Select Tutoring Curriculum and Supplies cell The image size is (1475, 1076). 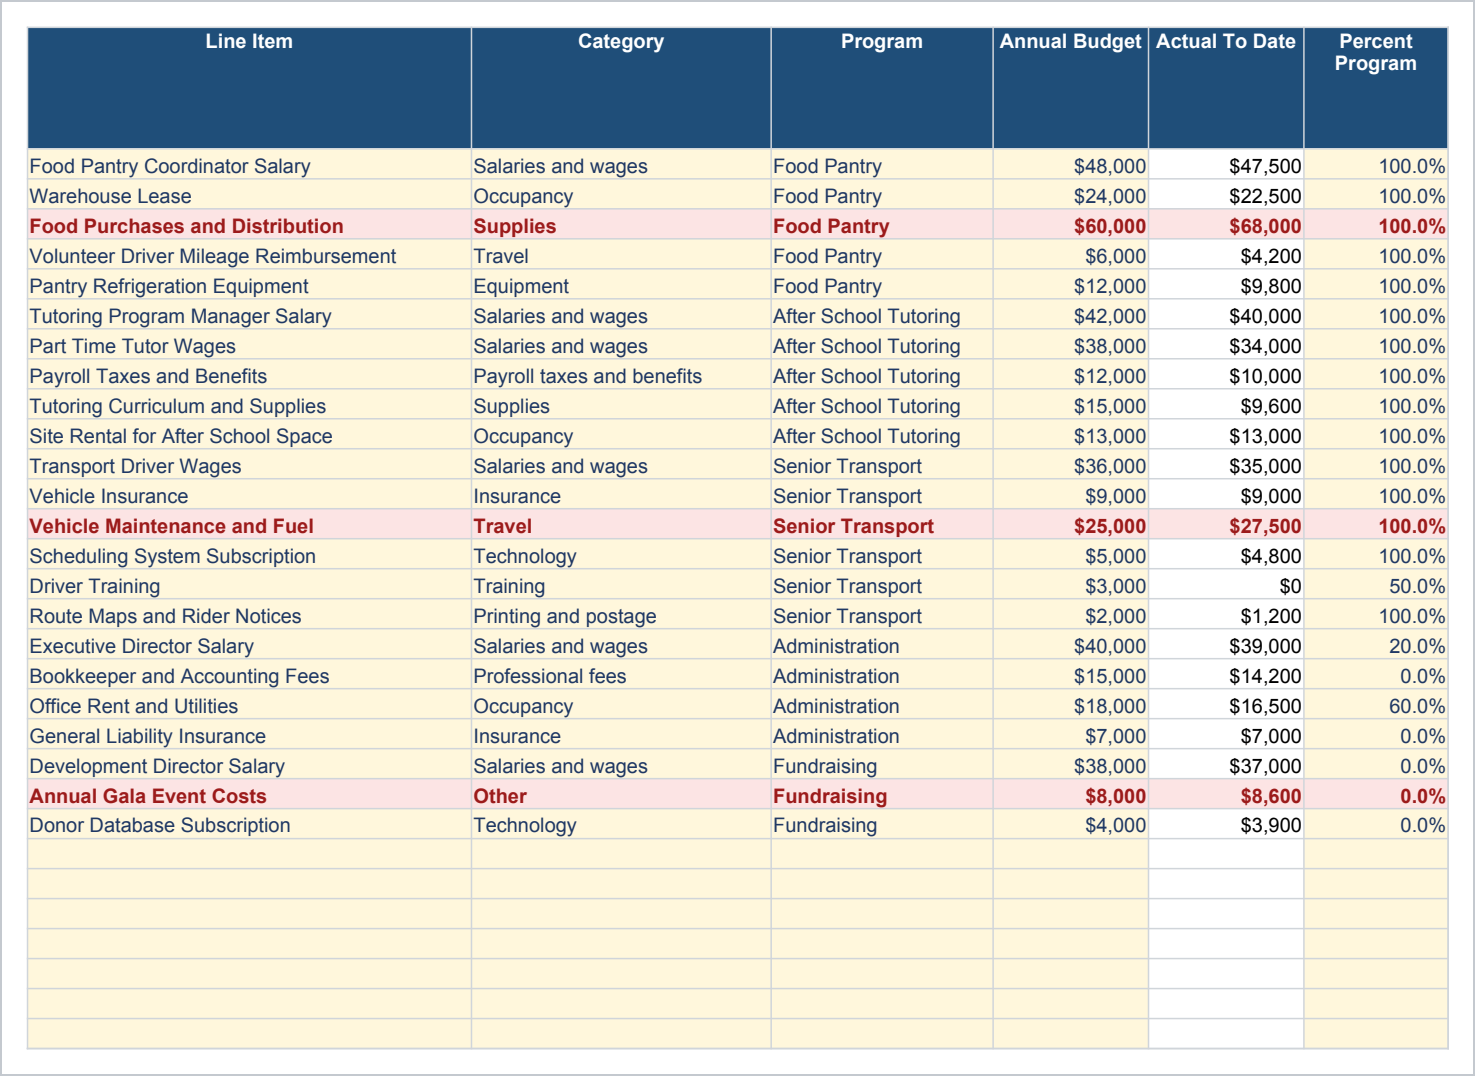click(x=249, y=406)
